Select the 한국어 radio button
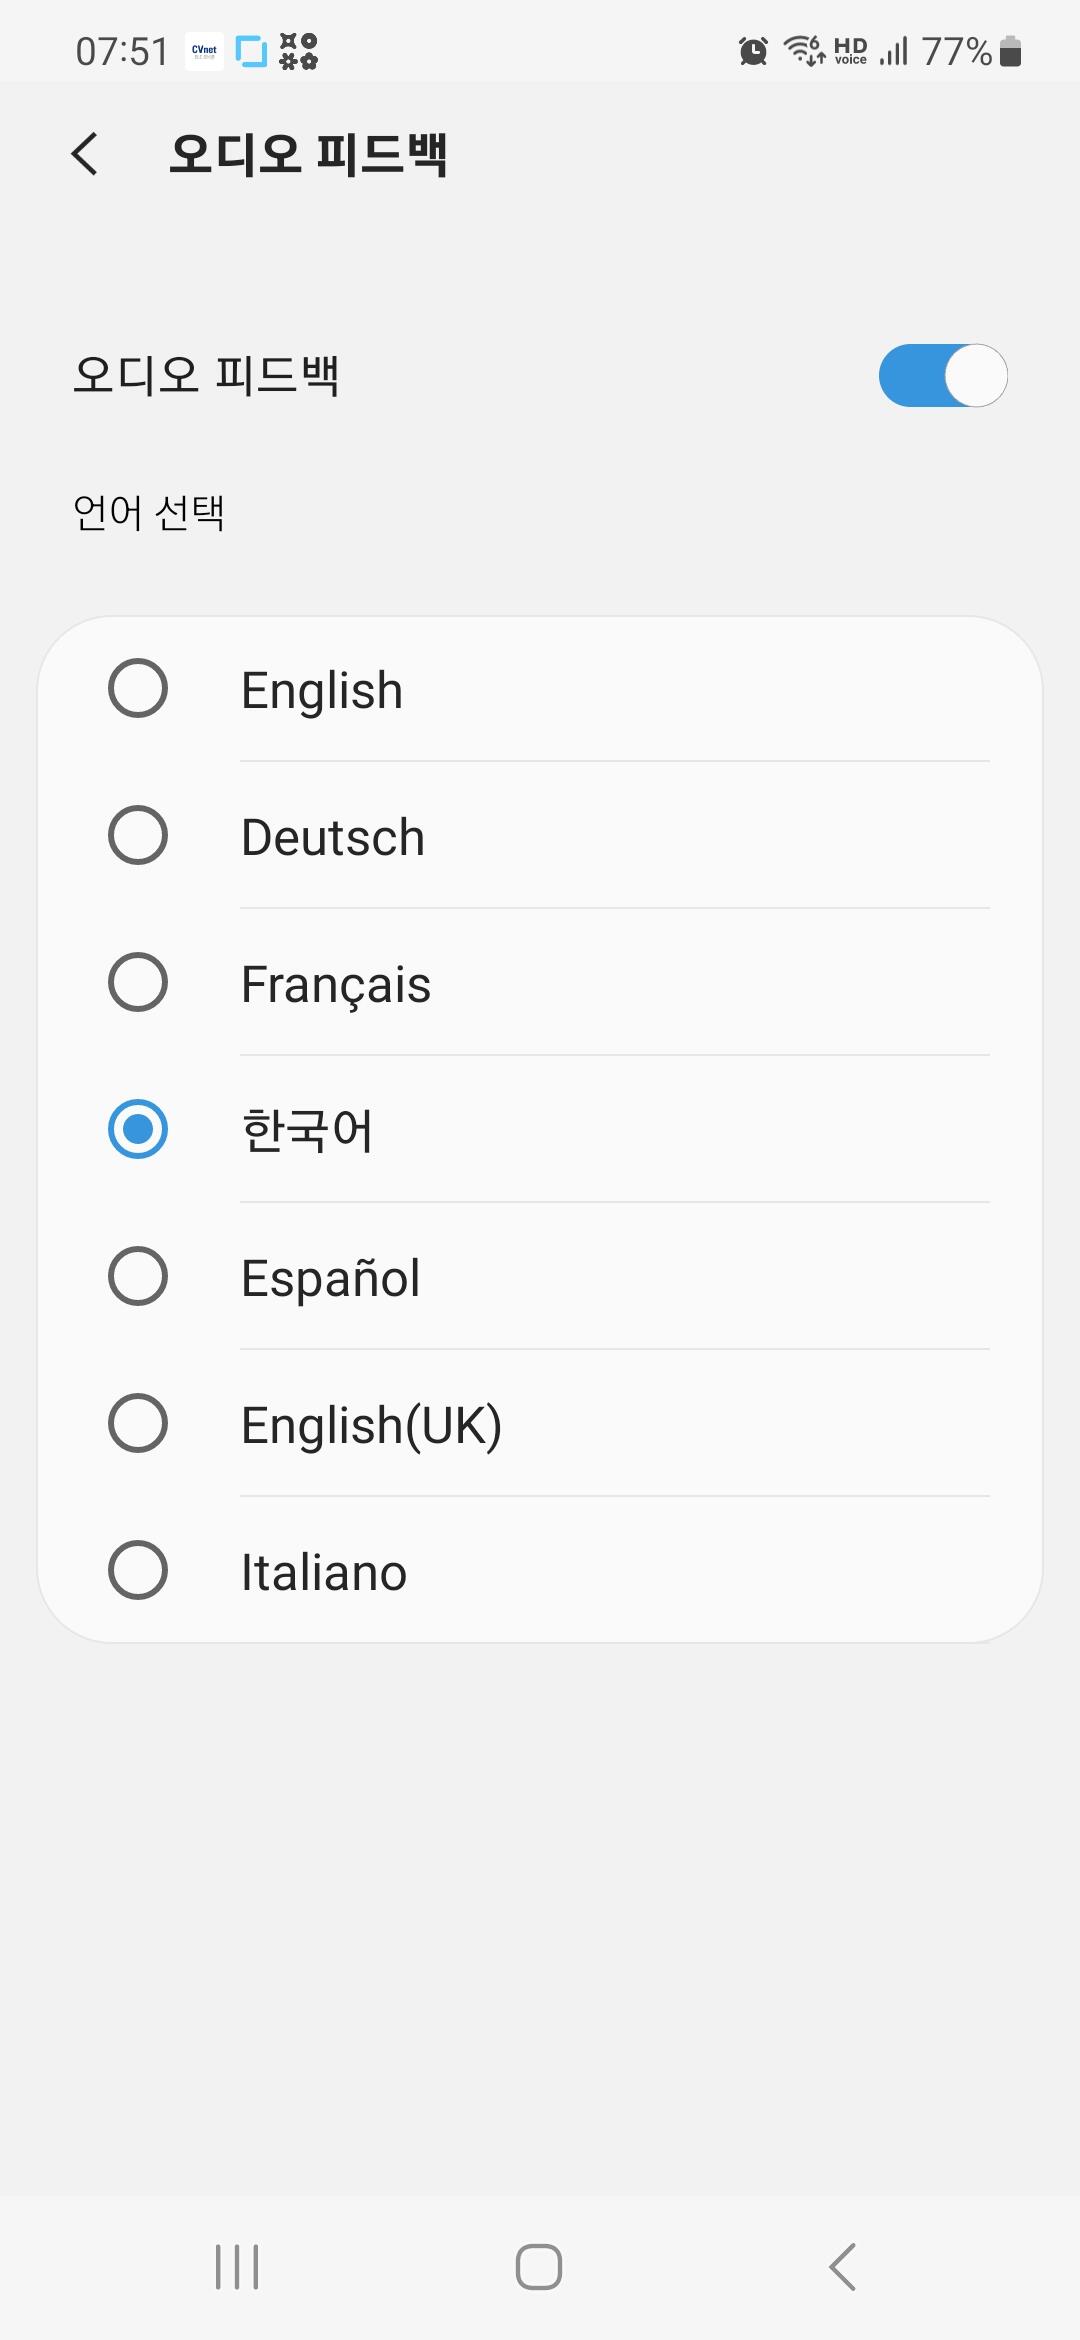The width and height of the screenshot is (1080, 2340). click(138, 1130)
